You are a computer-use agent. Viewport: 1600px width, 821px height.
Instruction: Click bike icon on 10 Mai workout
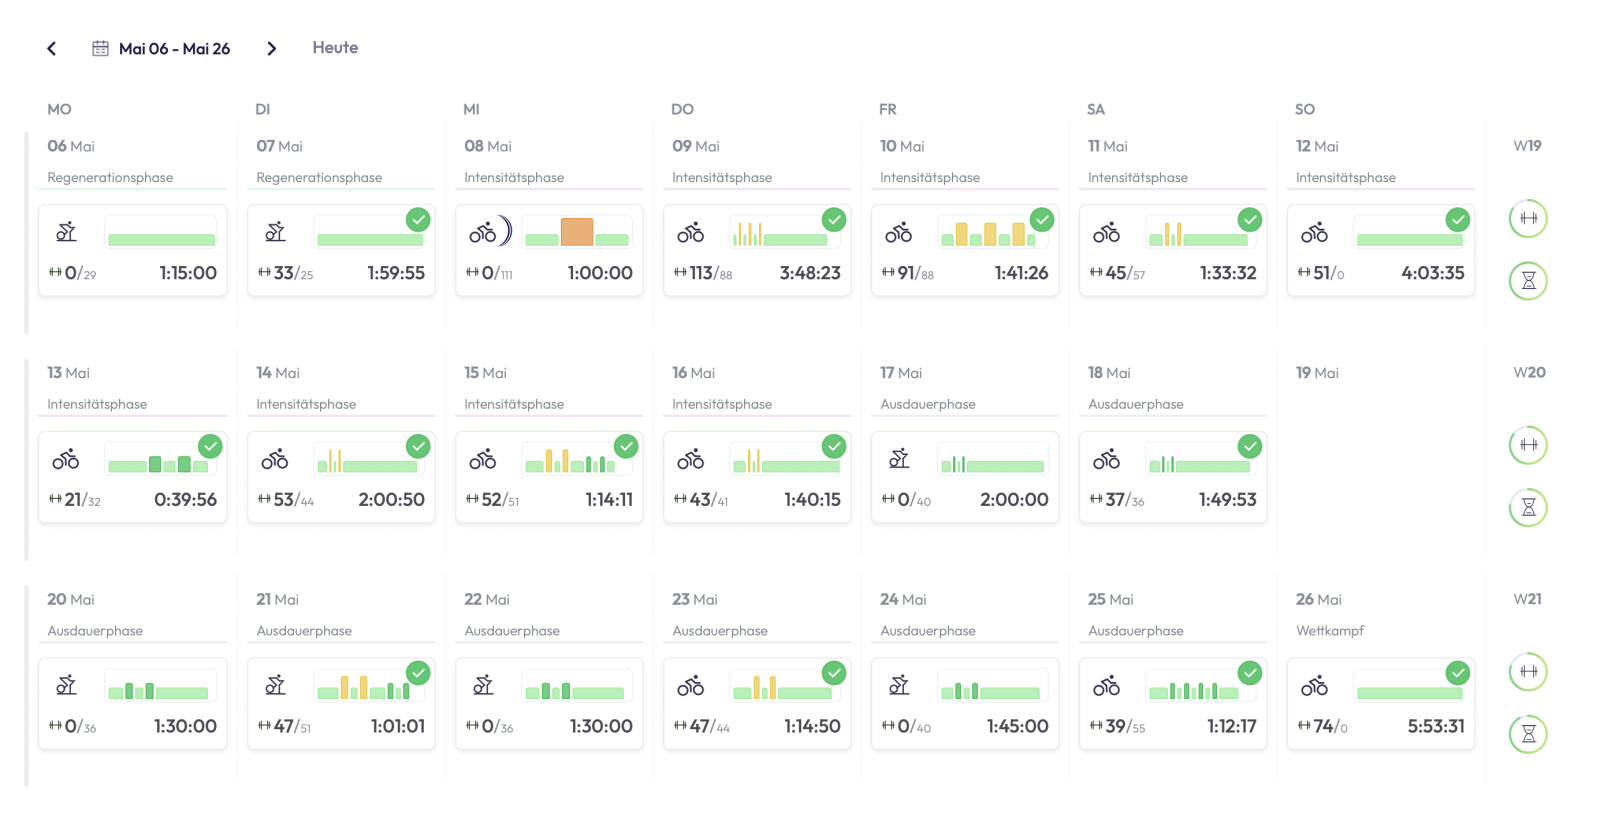point(898,233)
